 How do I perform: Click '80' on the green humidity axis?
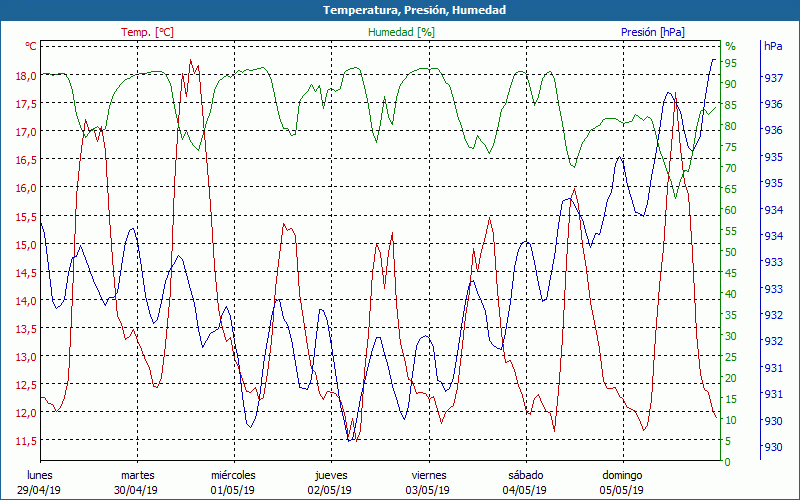[x=731, y=126]
